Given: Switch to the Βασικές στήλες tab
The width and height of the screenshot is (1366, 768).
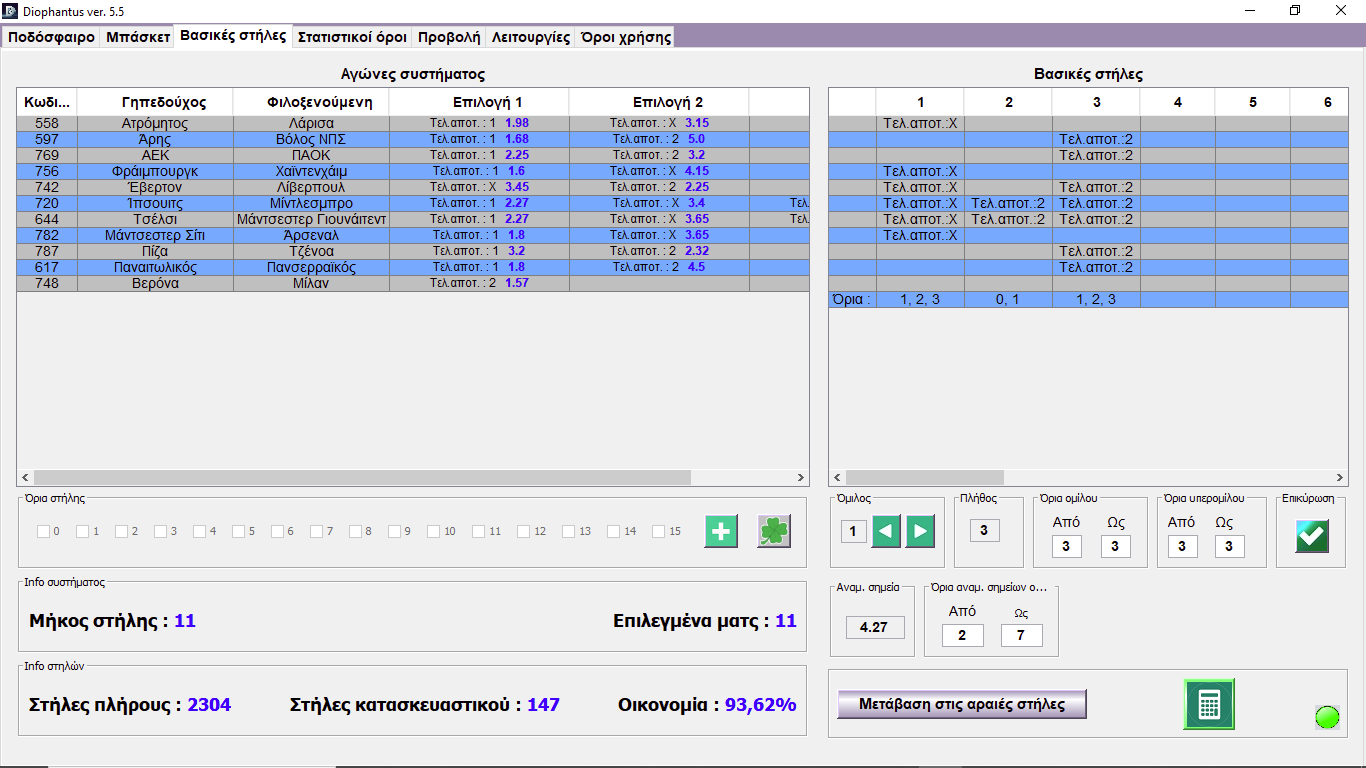Looking at the screenshot, I should 233,36.
